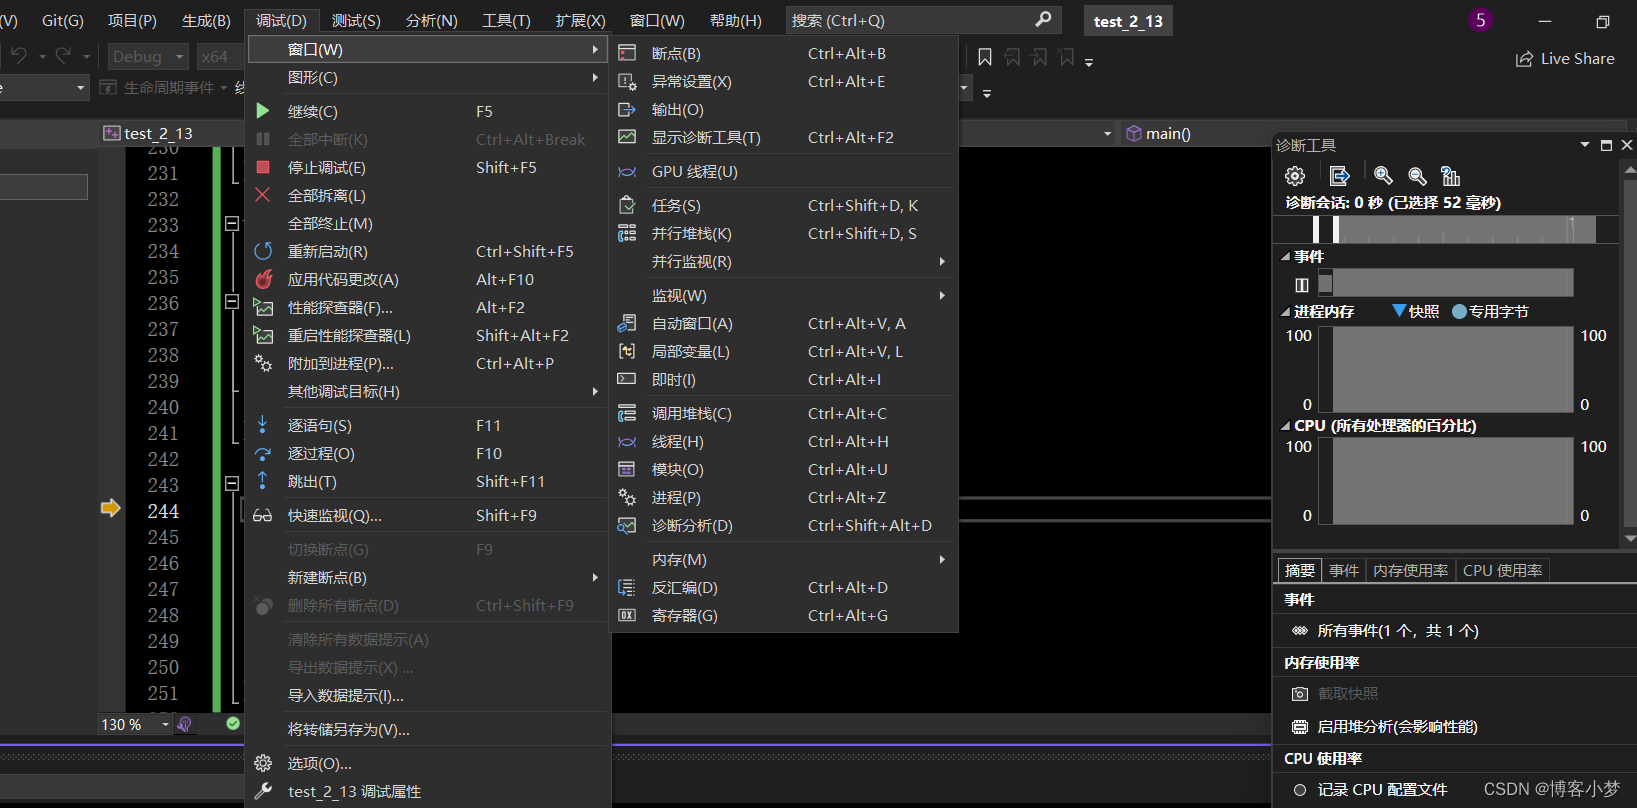This screenshot has height=808, width=1637.
Task: Open 快速监视(Q) quick watch
Action: click(428, 516)
